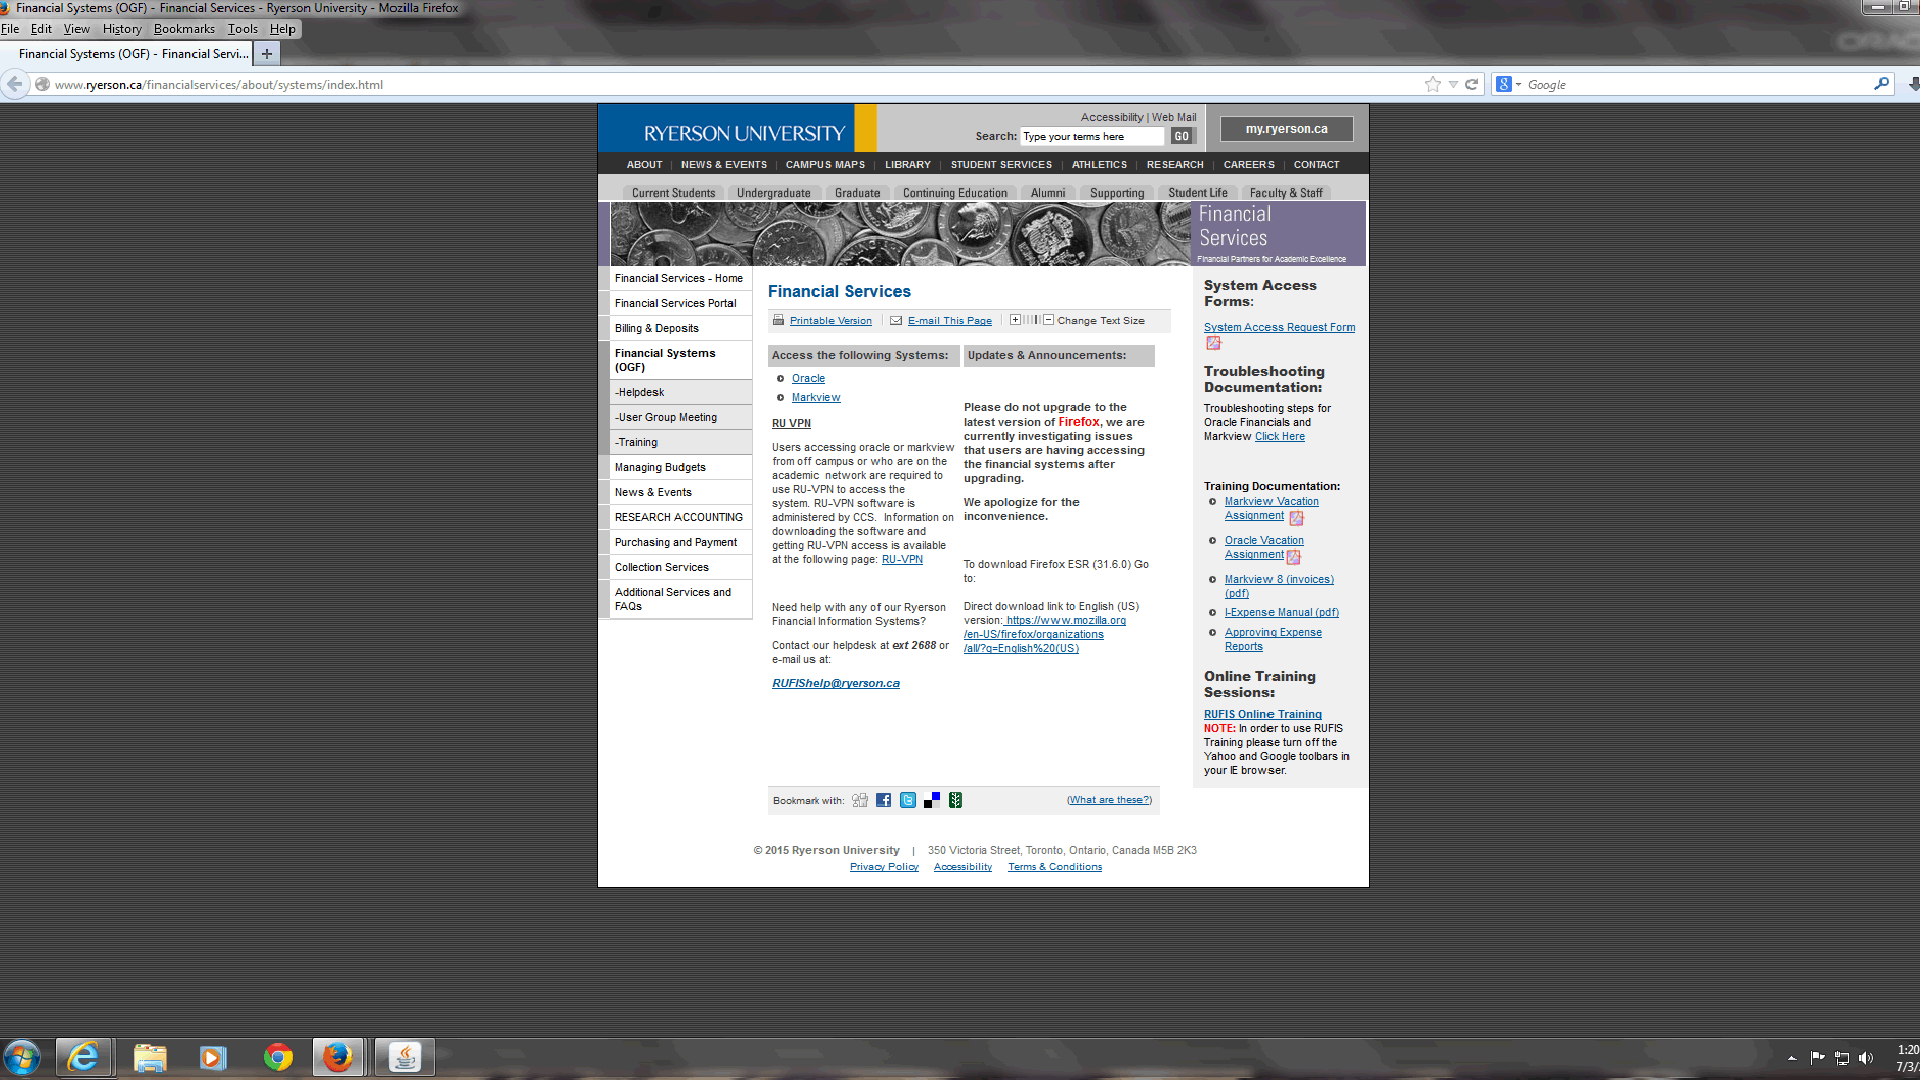
Task: Click the site search input field
Action: [x=1091, y=137]
